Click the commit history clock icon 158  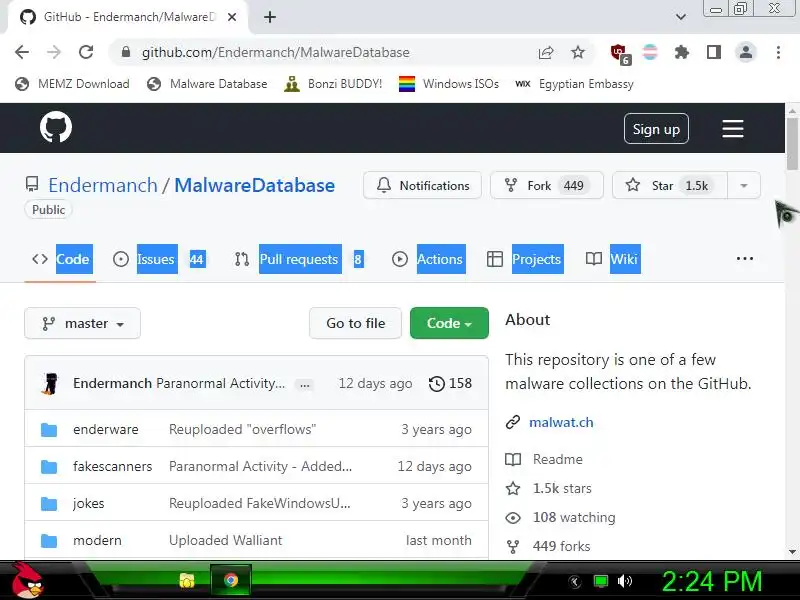pyautogui.click(x=450, y=384)
